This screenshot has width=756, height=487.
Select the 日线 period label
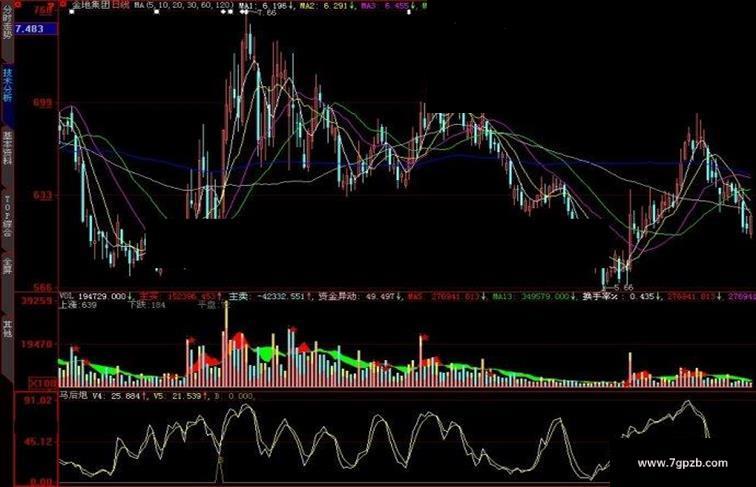pos(121,5)
